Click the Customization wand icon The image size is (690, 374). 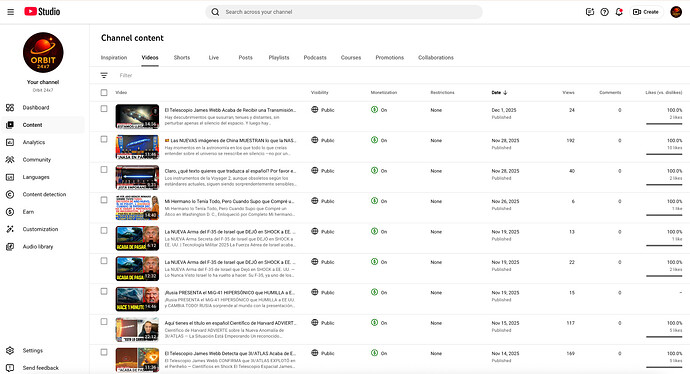coord(10,229)
